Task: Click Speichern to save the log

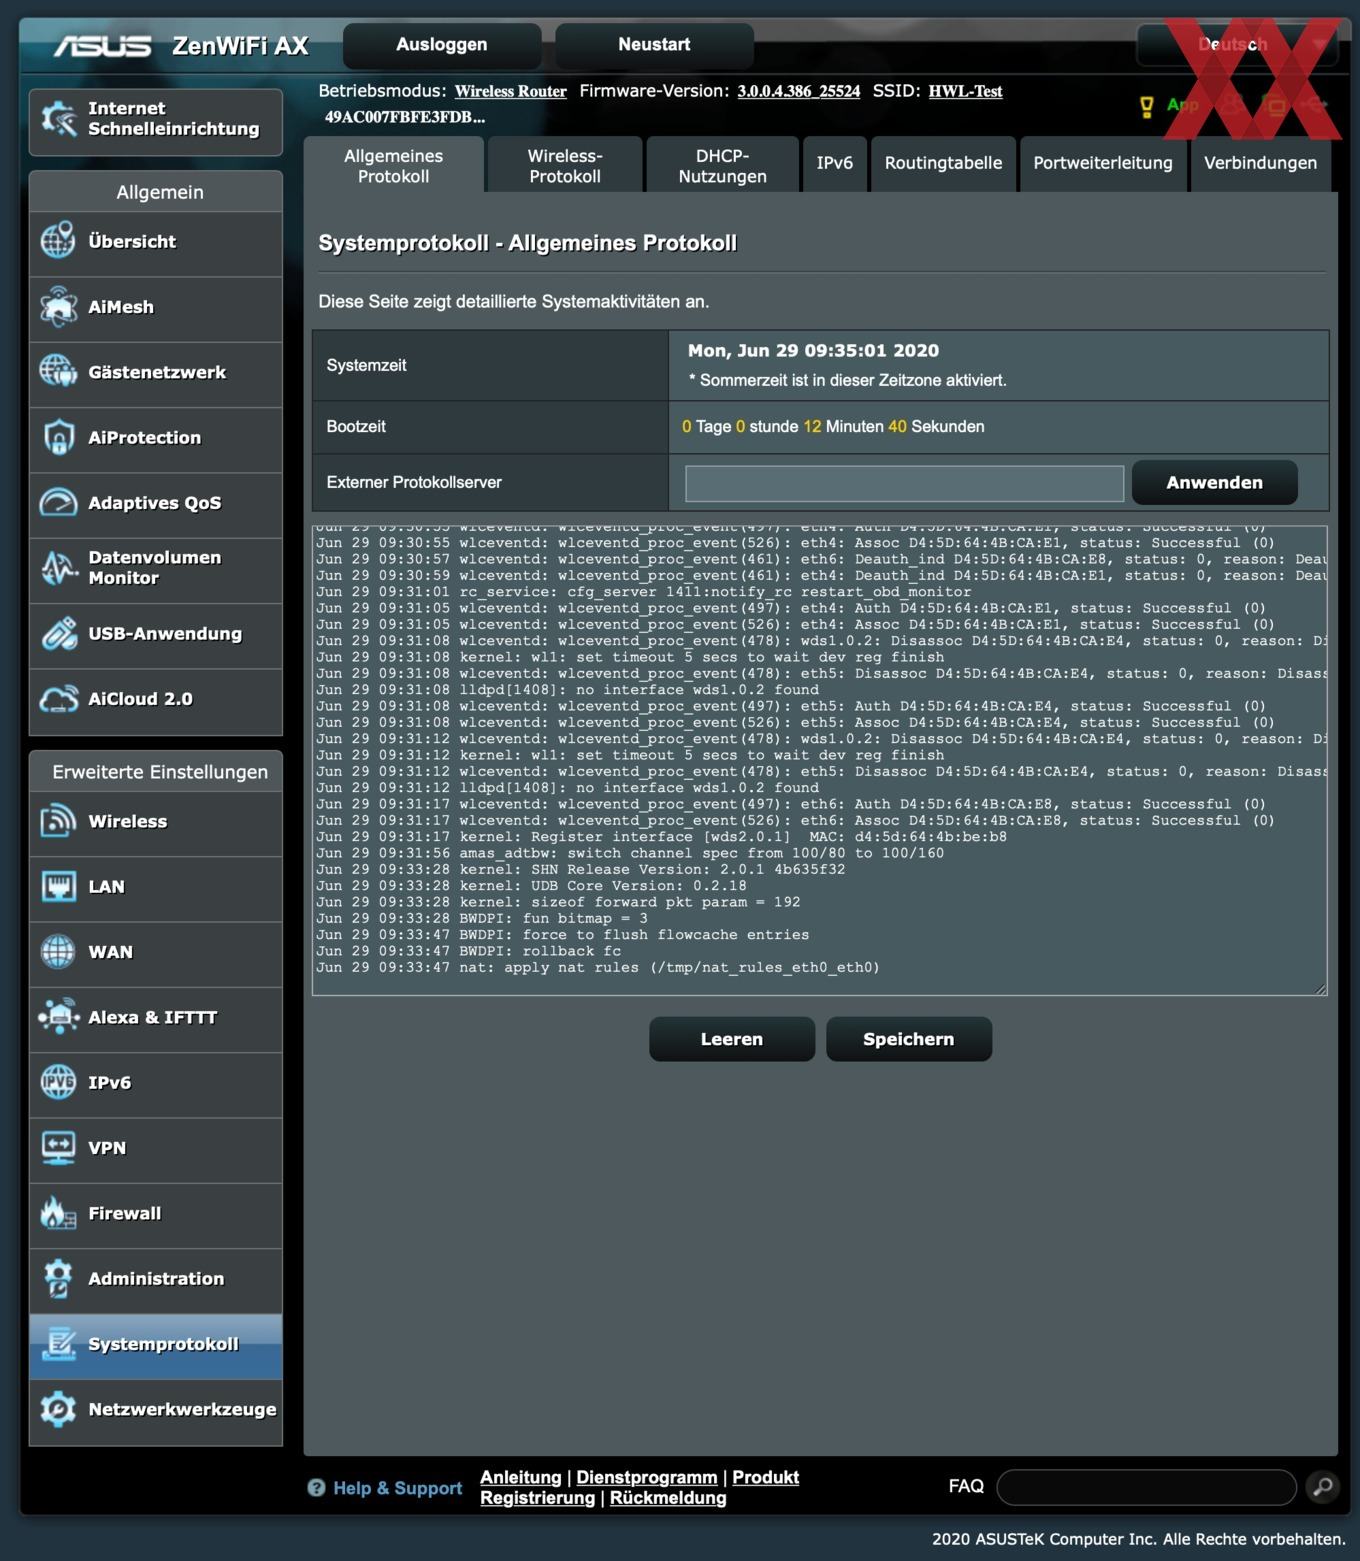Action: coord(909,1039)
